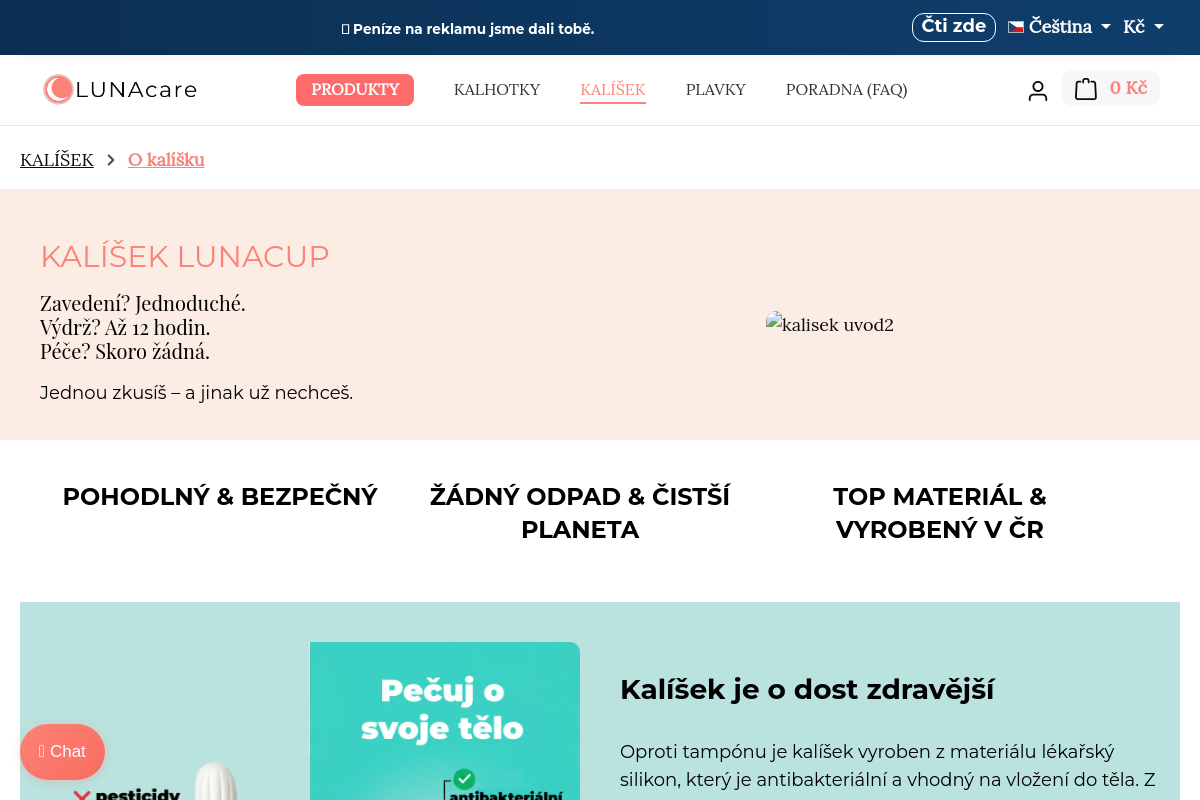Click the PRODUKTY button
1200x800 pixels.
[x=355, y=90]
